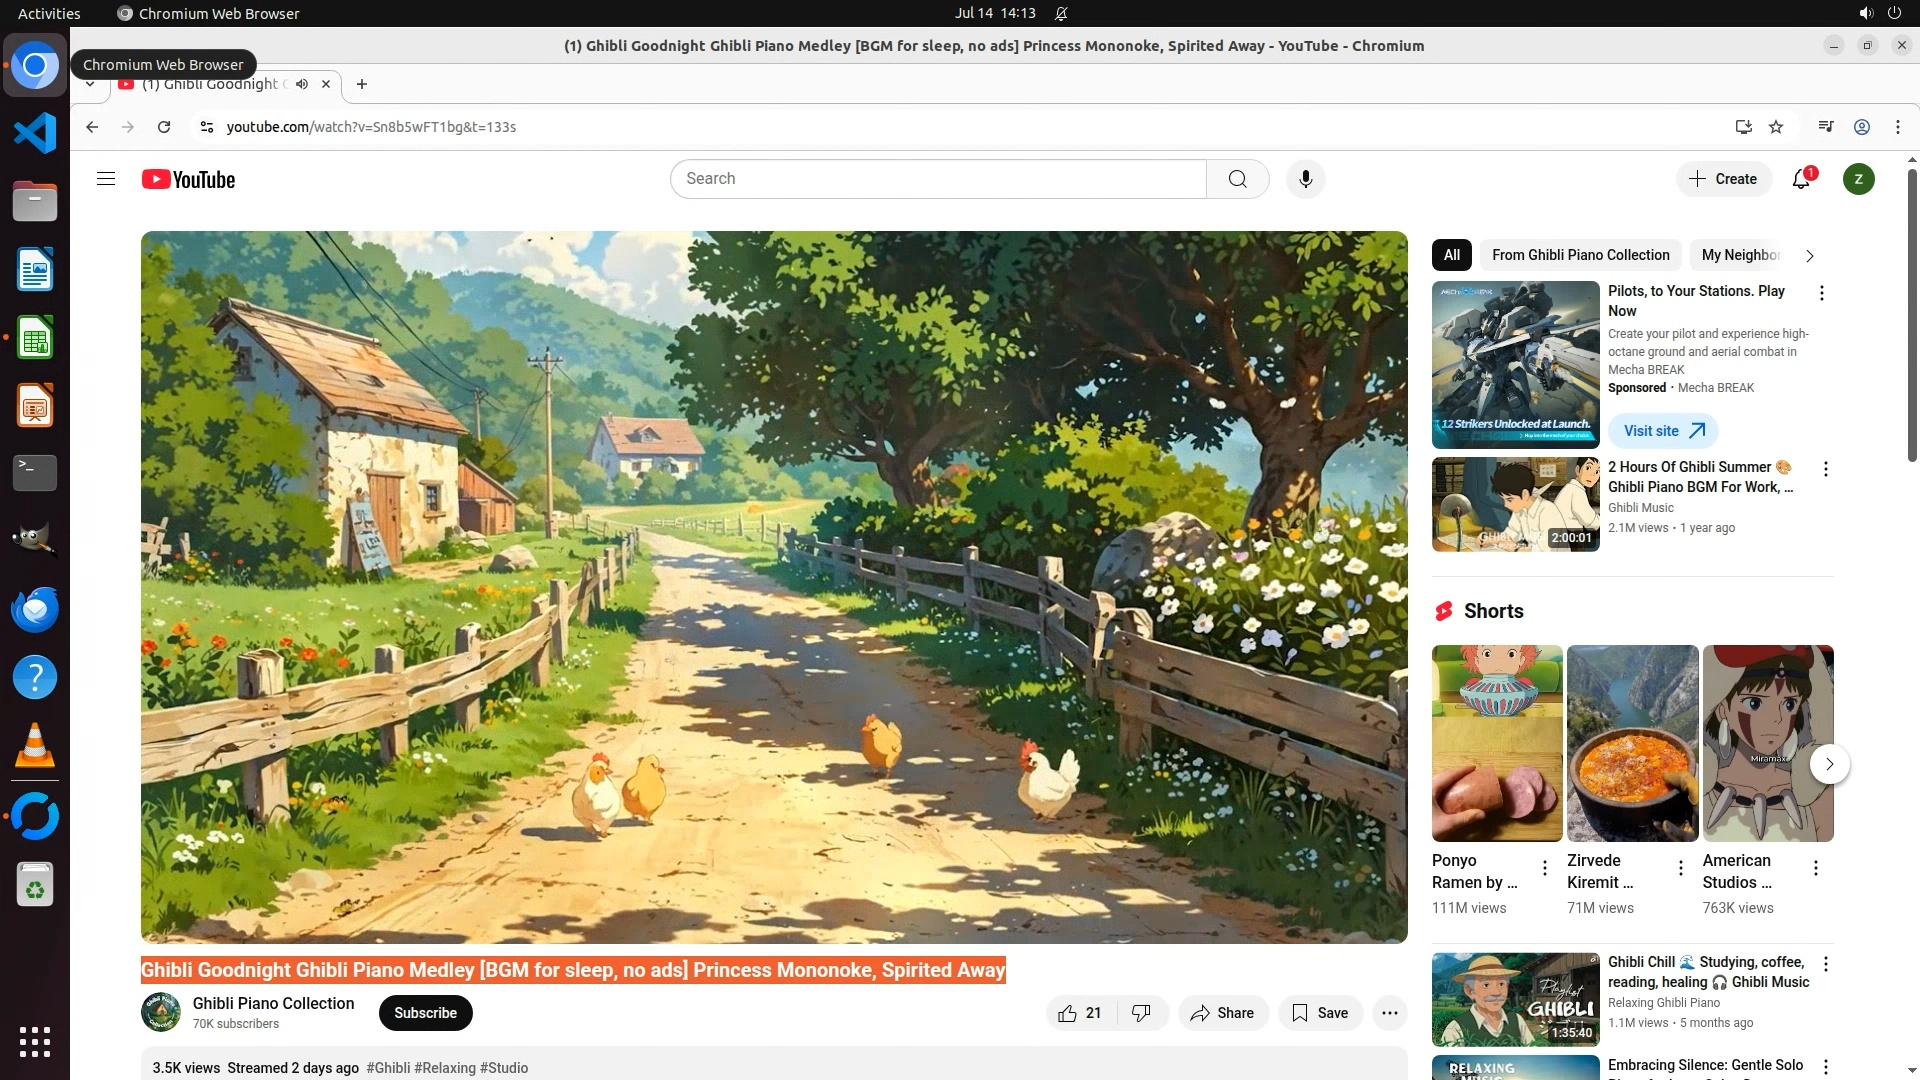1920x1080 pixels.
Task: Open options menu for Ghibli Summer video
Action: [x=1826, y=469]
